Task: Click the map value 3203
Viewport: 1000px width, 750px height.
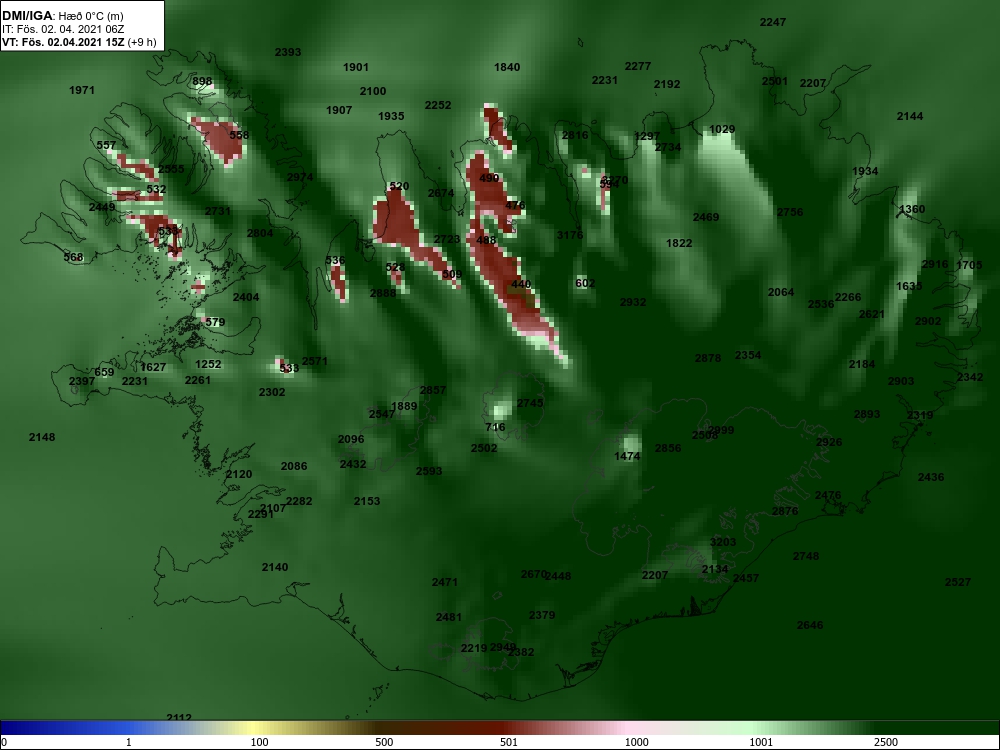Action: [x=723, y=542]
